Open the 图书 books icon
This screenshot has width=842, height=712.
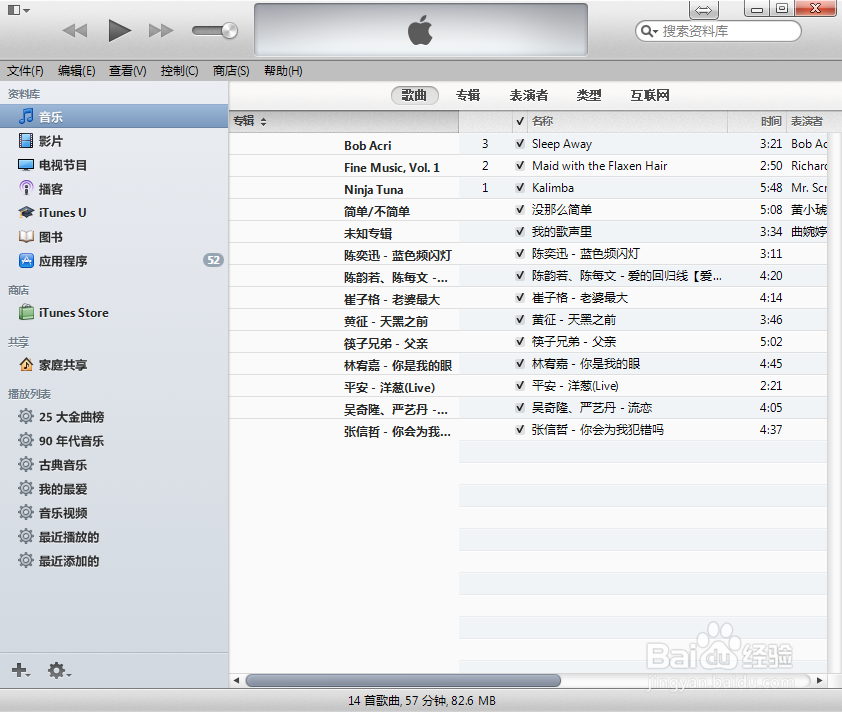(26, 236)
